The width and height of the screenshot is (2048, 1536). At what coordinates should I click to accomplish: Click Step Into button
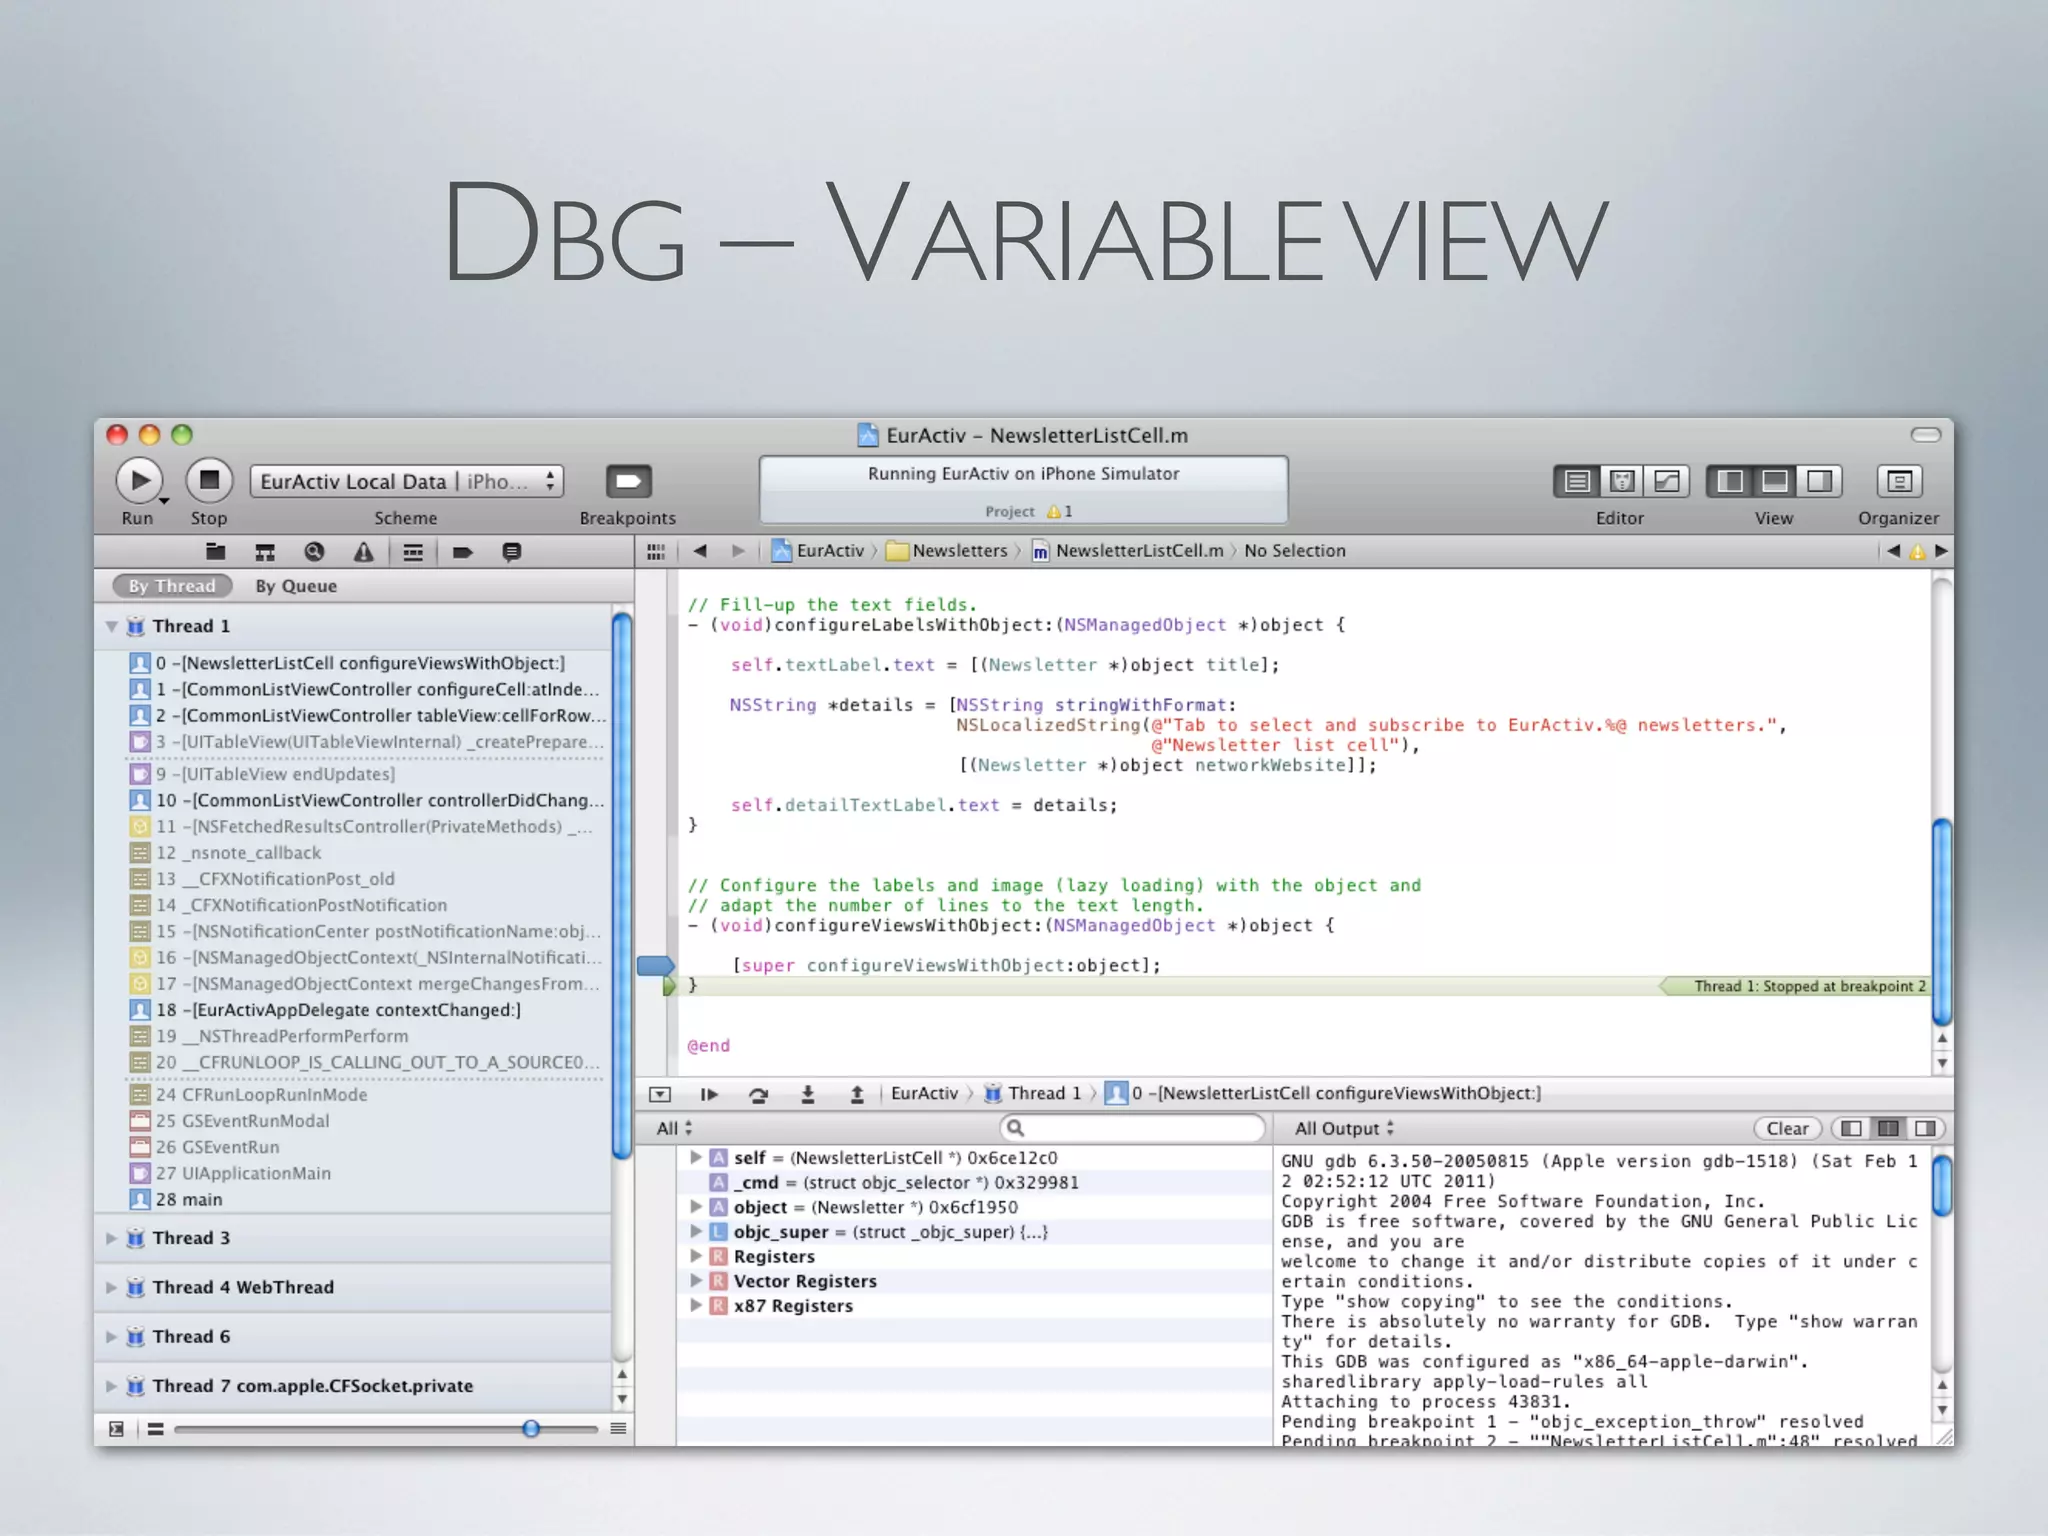point(808,1094)
